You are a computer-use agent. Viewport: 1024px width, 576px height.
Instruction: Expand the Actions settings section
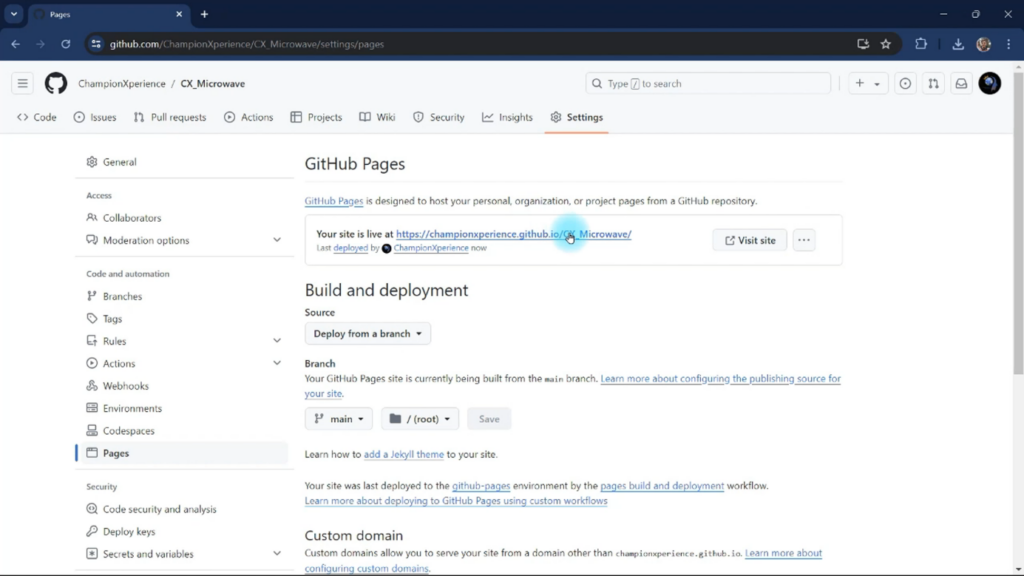pos(277,363)
